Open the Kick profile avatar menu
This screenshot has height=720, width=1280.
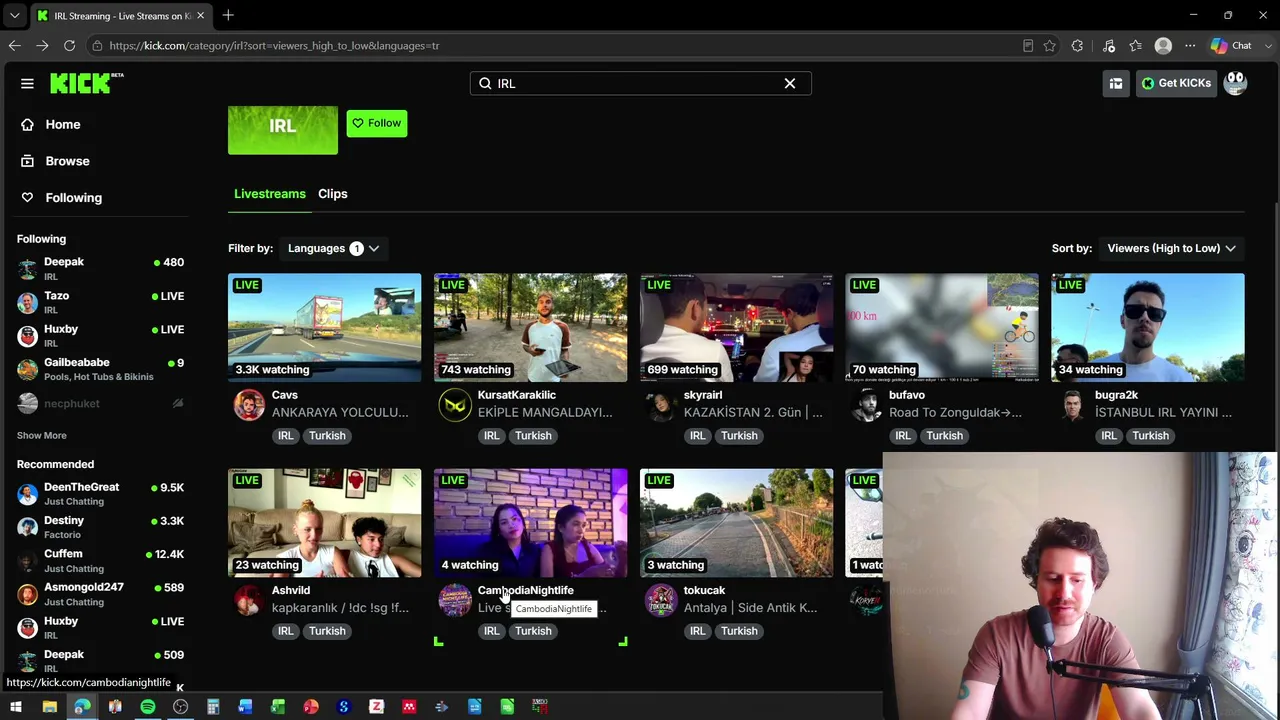point(1236,83)
